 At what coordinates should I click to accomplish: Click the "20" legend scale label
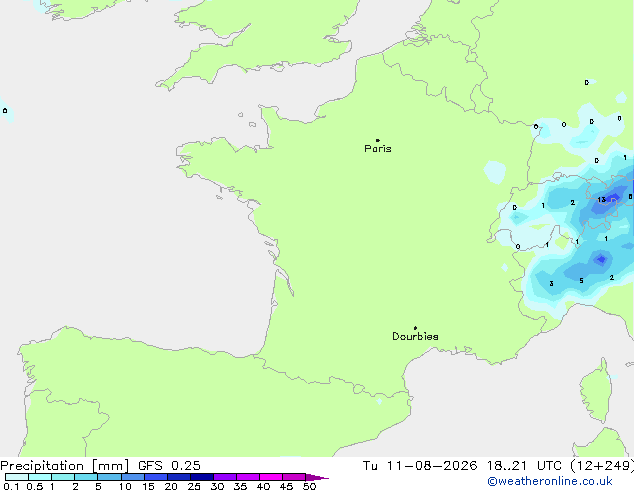click(x=171, y=486)
